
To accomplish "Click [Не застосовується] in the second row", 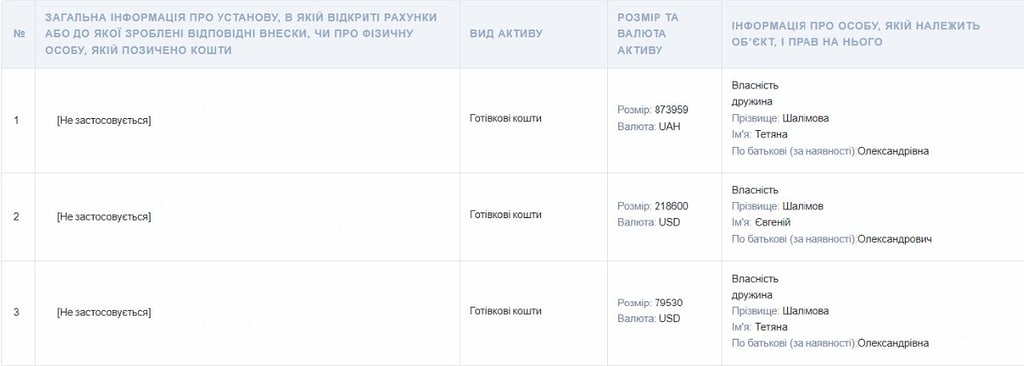I will (104, 216).
